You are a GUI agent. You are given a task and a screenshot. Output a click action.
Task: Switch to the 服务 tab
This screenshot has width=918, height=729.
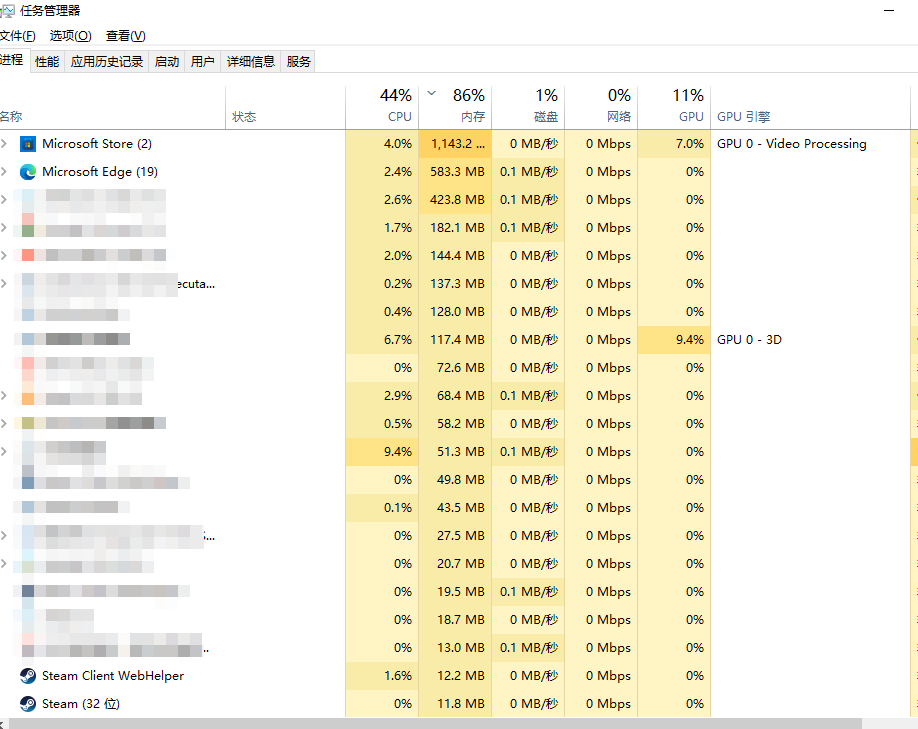click(297, 60)
